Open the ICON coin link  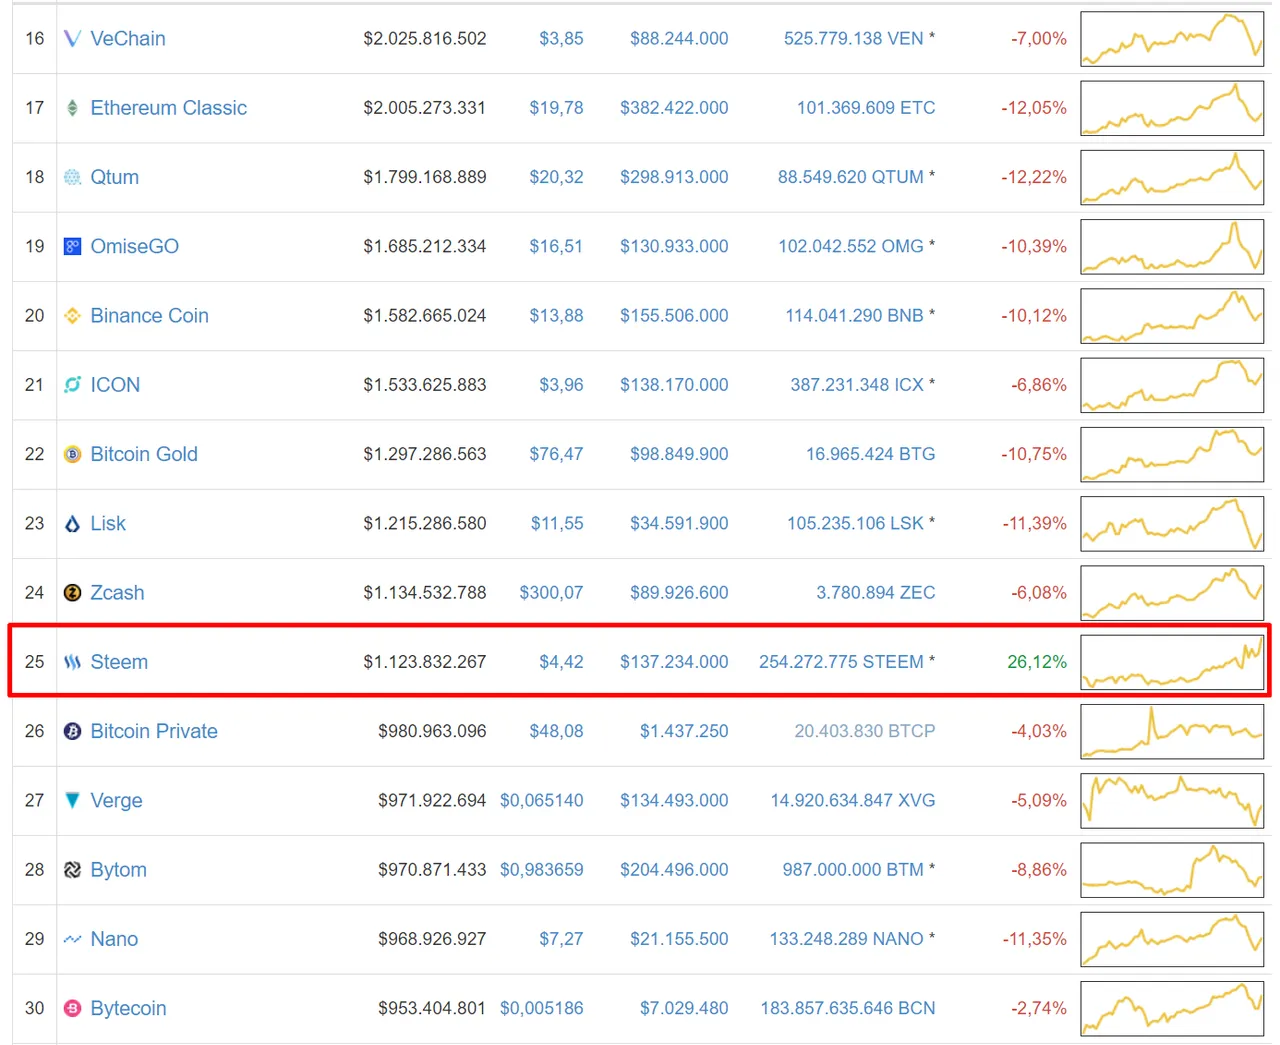[x=115, y=385]
